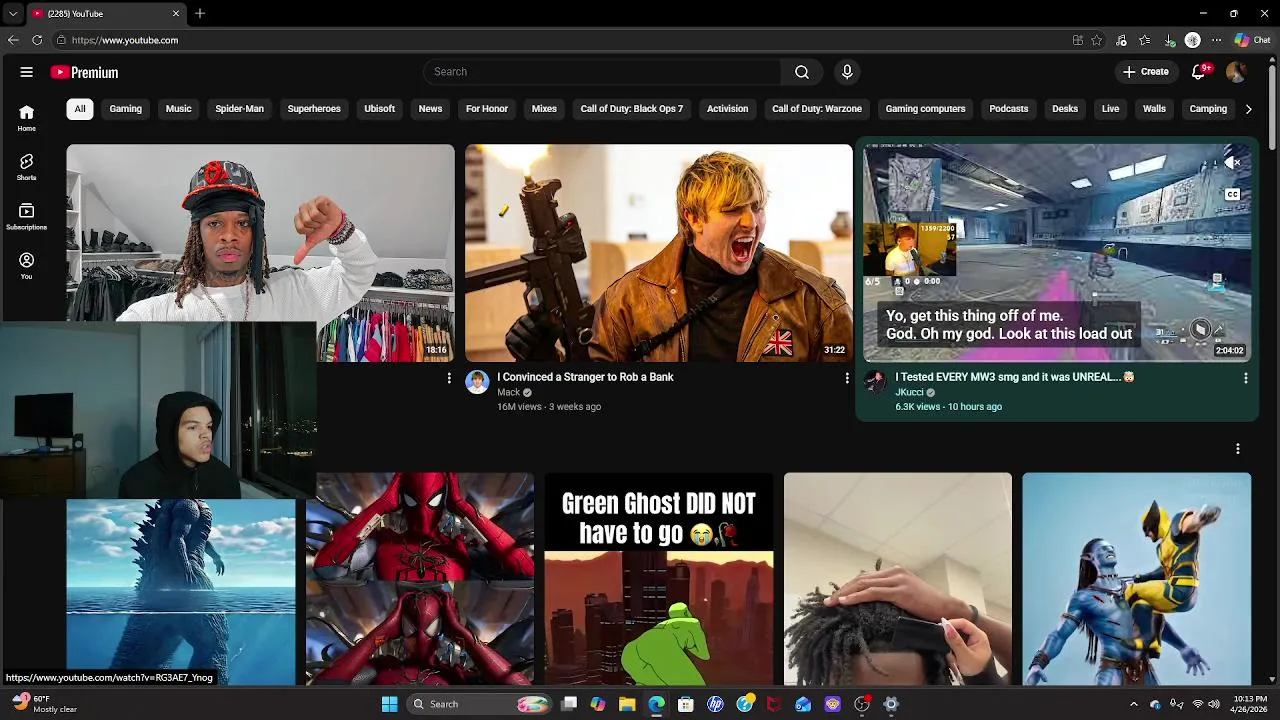Open the account avatar menu
The image size is (1280, 720).
[1236, 72]
